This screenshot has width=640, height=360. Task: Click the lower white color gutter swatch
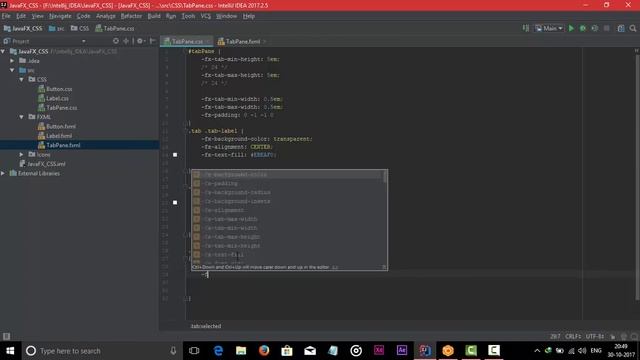click(x=175, y=202)
